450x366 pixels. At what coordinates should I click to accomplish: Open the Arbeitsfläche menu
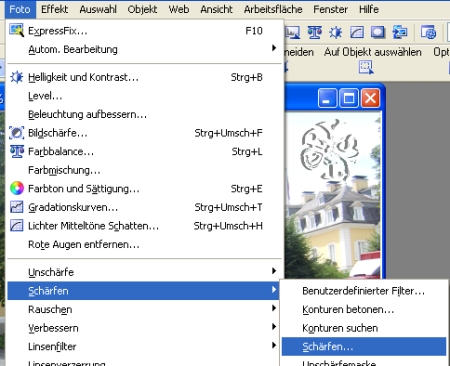[273, 9]
